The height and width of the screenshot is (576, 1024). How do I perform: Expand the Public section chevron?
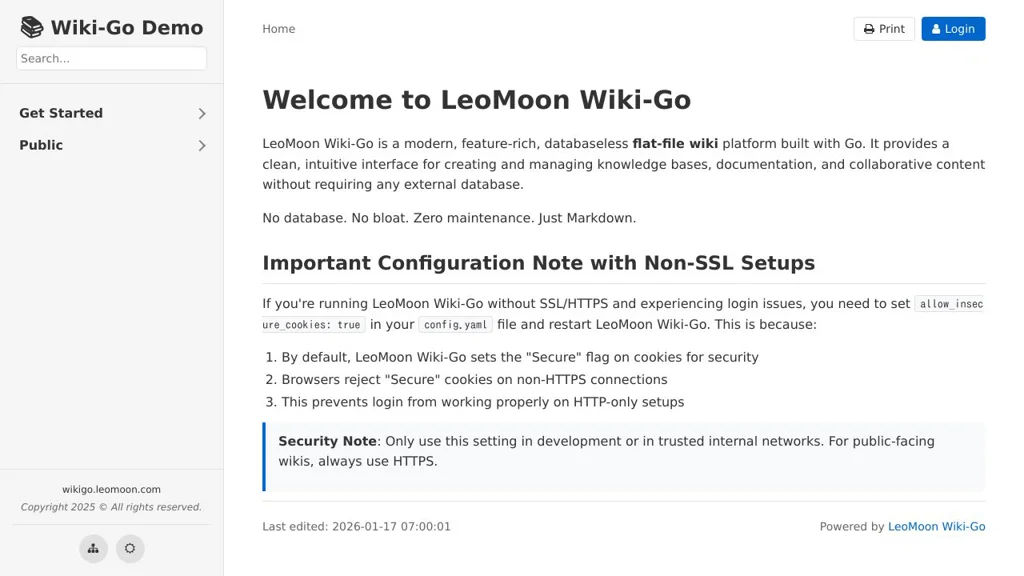coord(202,146)
